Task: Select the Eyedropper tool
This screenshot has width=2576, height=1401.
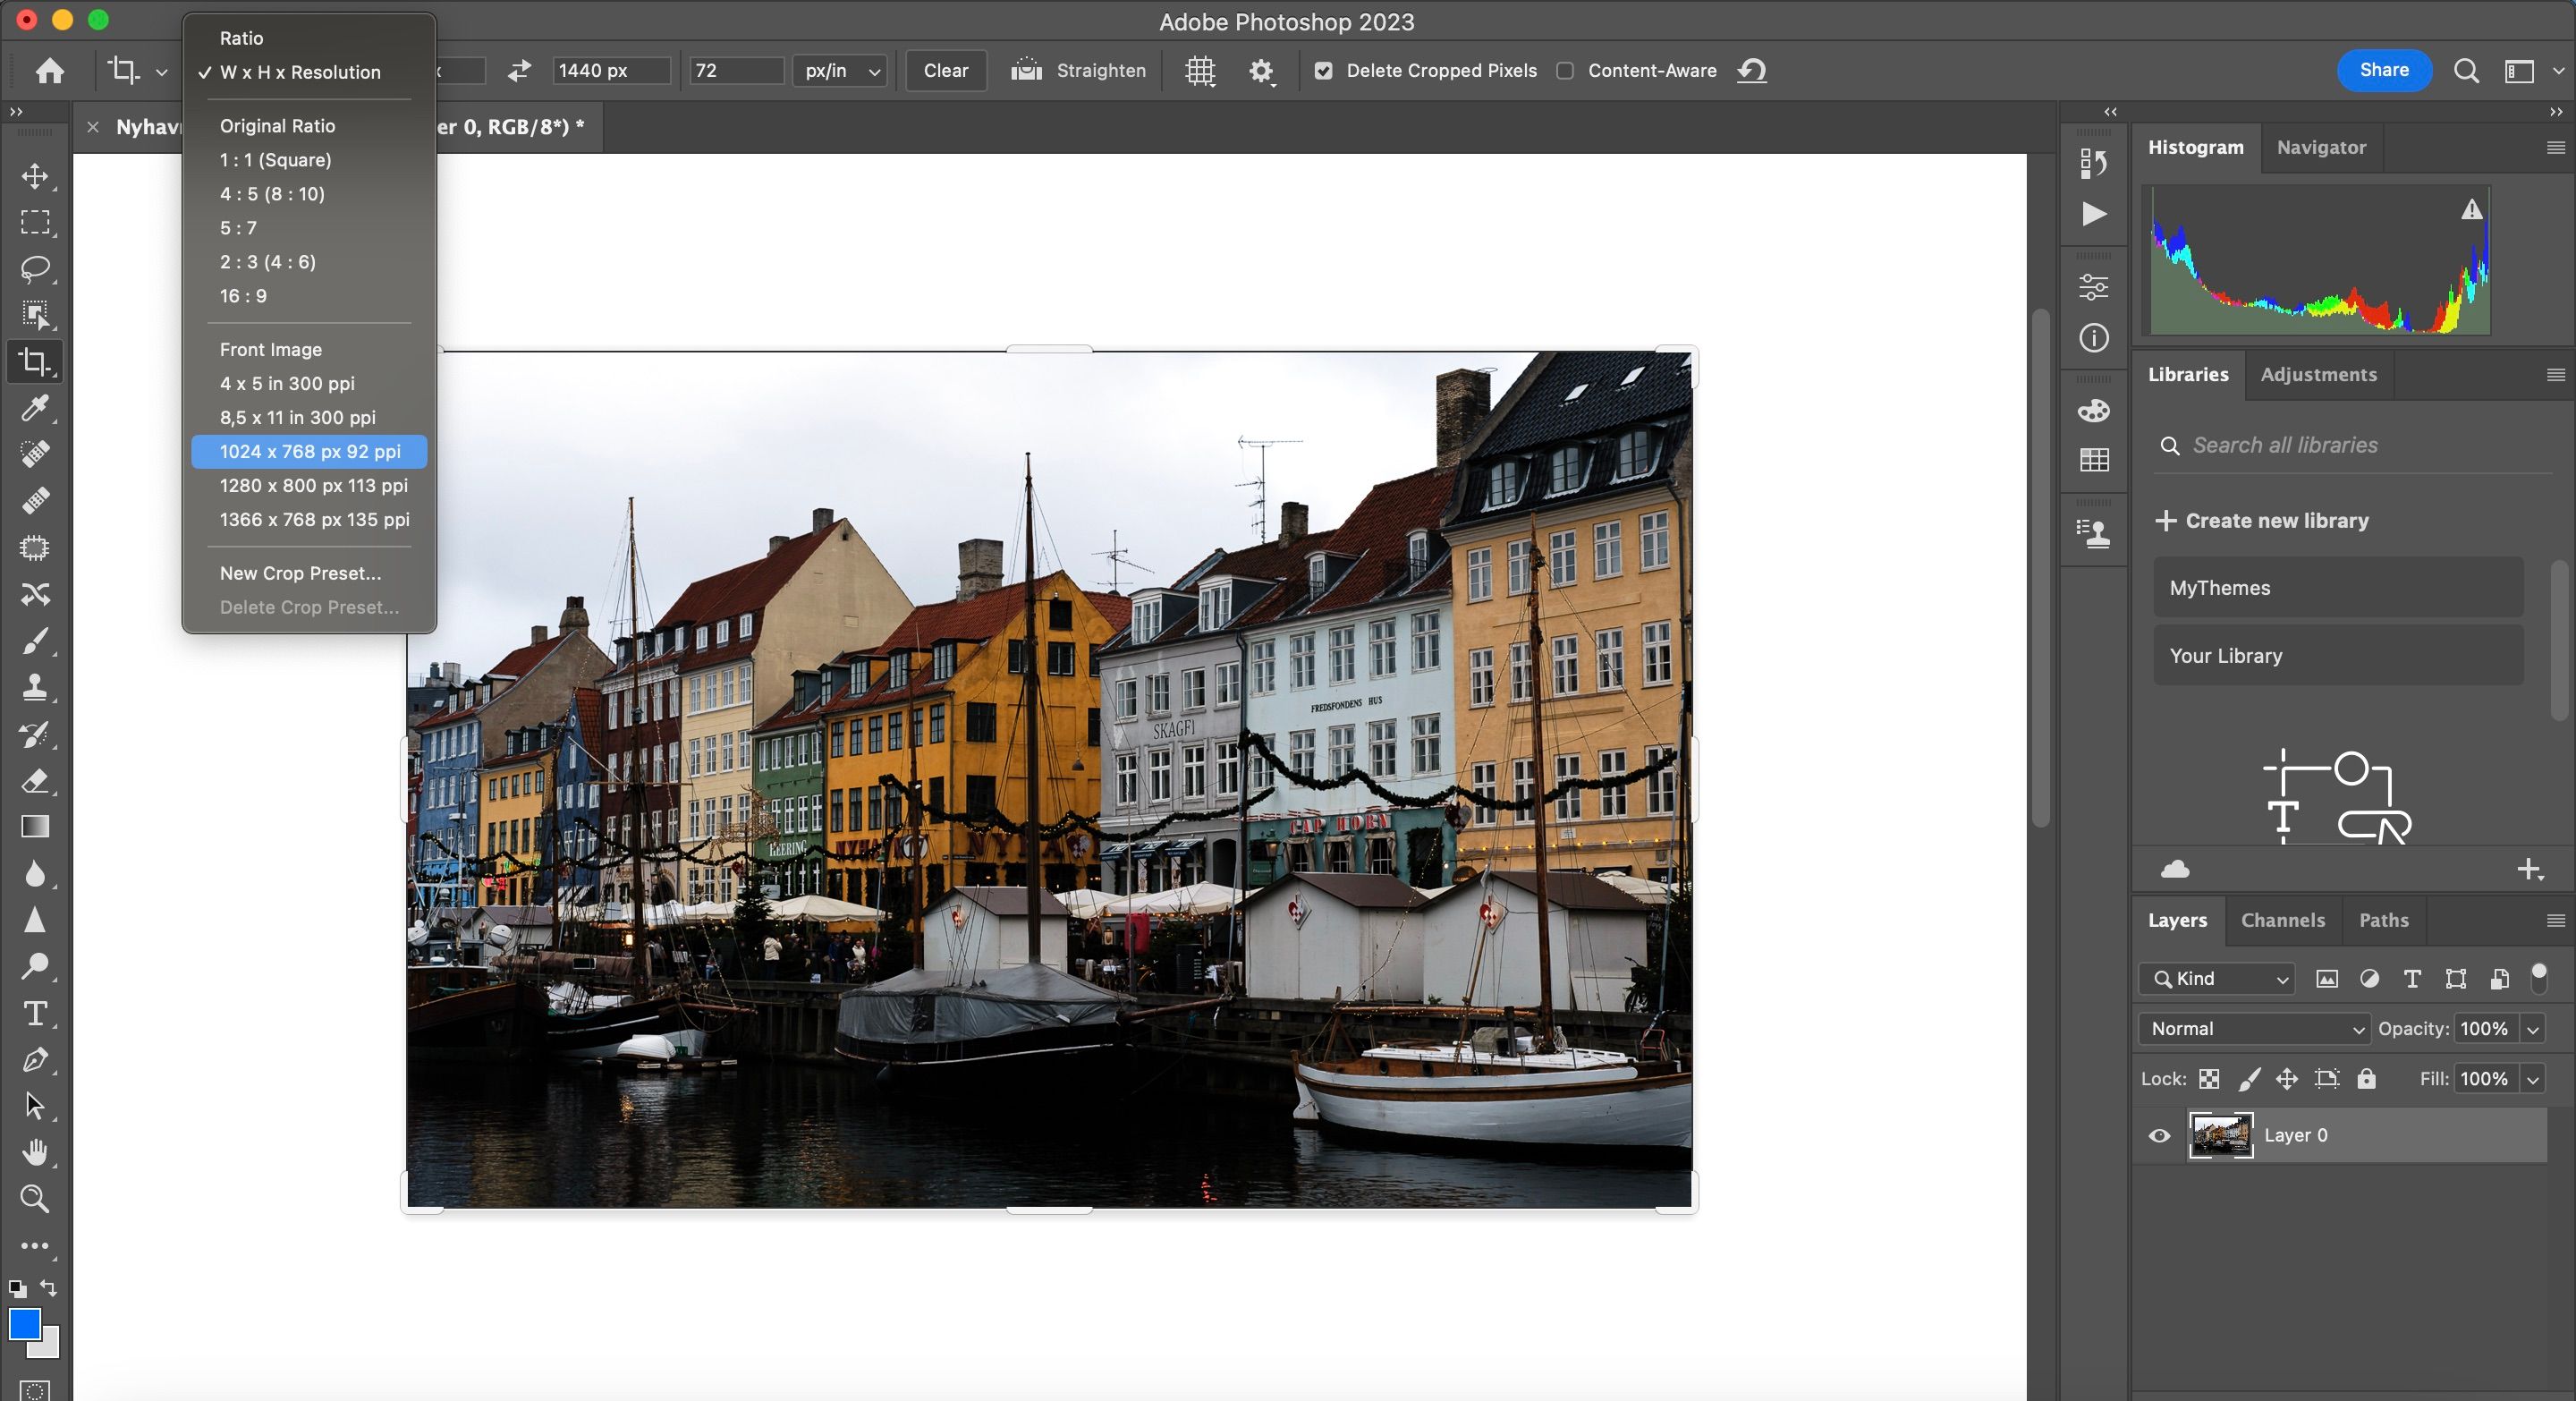Action: pyautogui.click(x=35, y=407)
